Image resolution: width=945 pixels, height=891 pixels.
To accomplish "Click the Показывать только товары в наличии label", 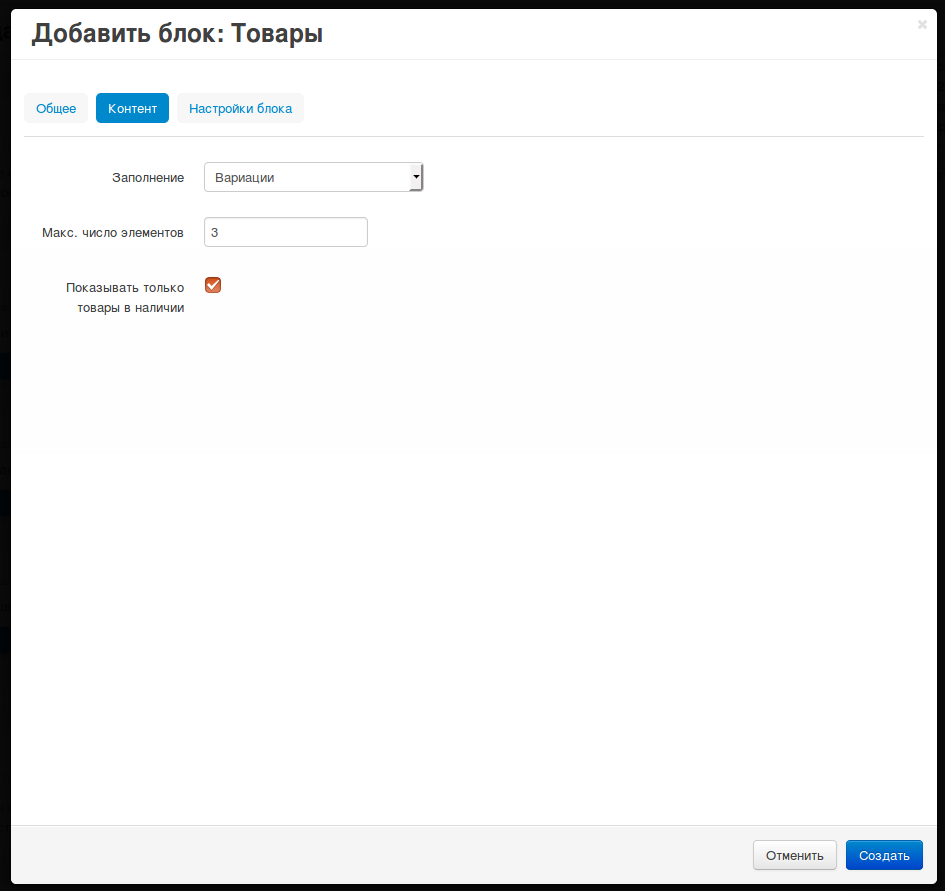I will tap(125, 297).
